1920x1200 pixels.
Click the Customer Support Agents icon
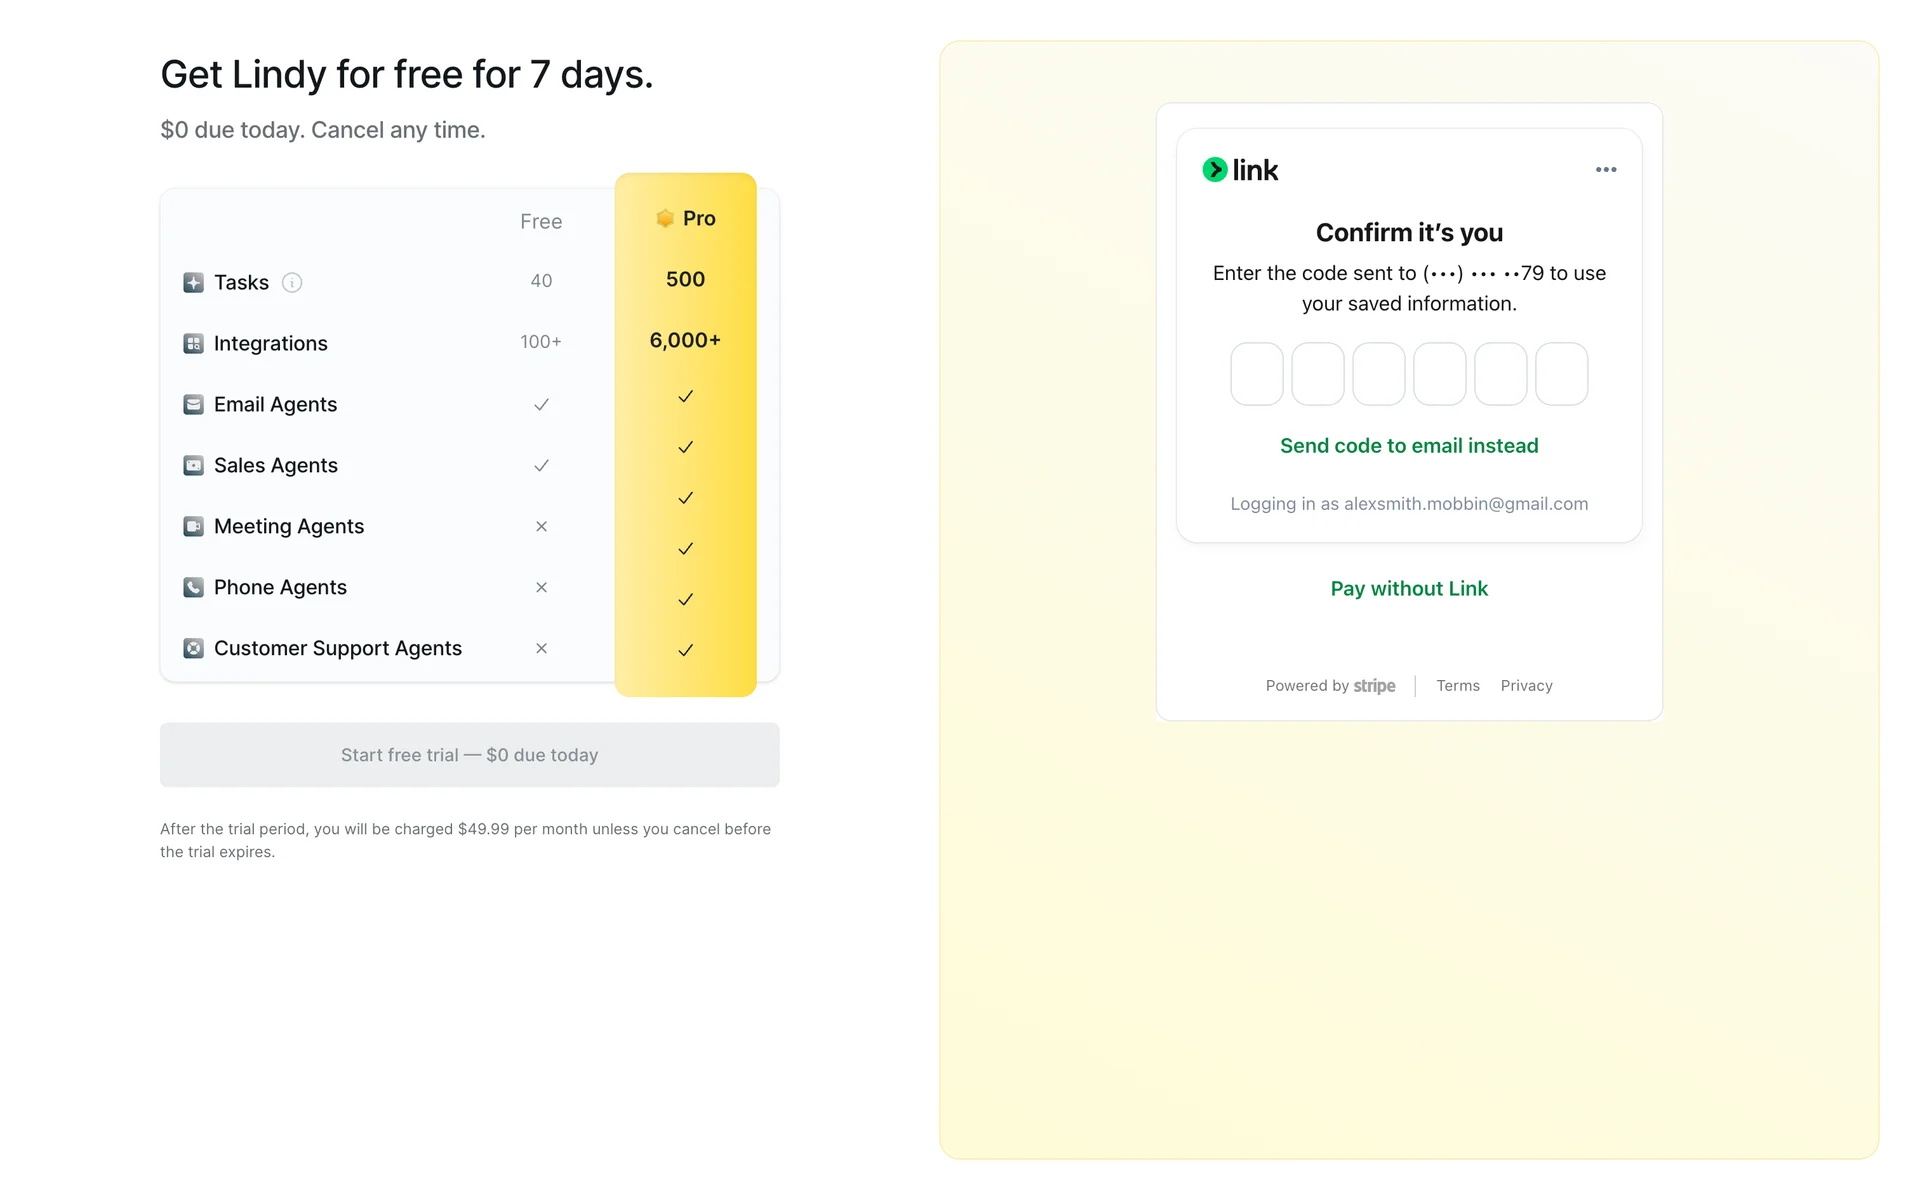point(193,649)
